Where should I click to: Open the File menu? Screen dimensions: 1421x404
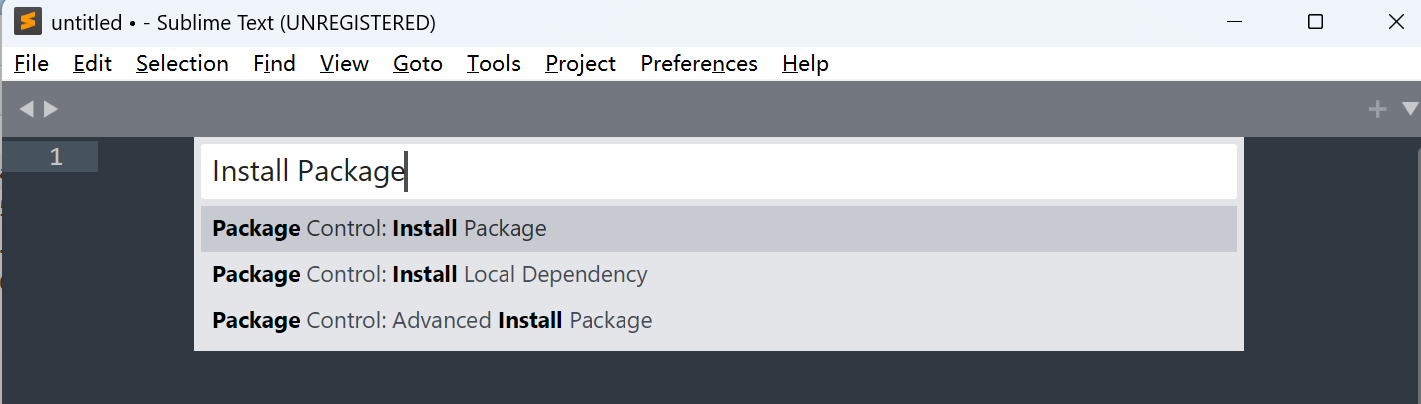32,64
